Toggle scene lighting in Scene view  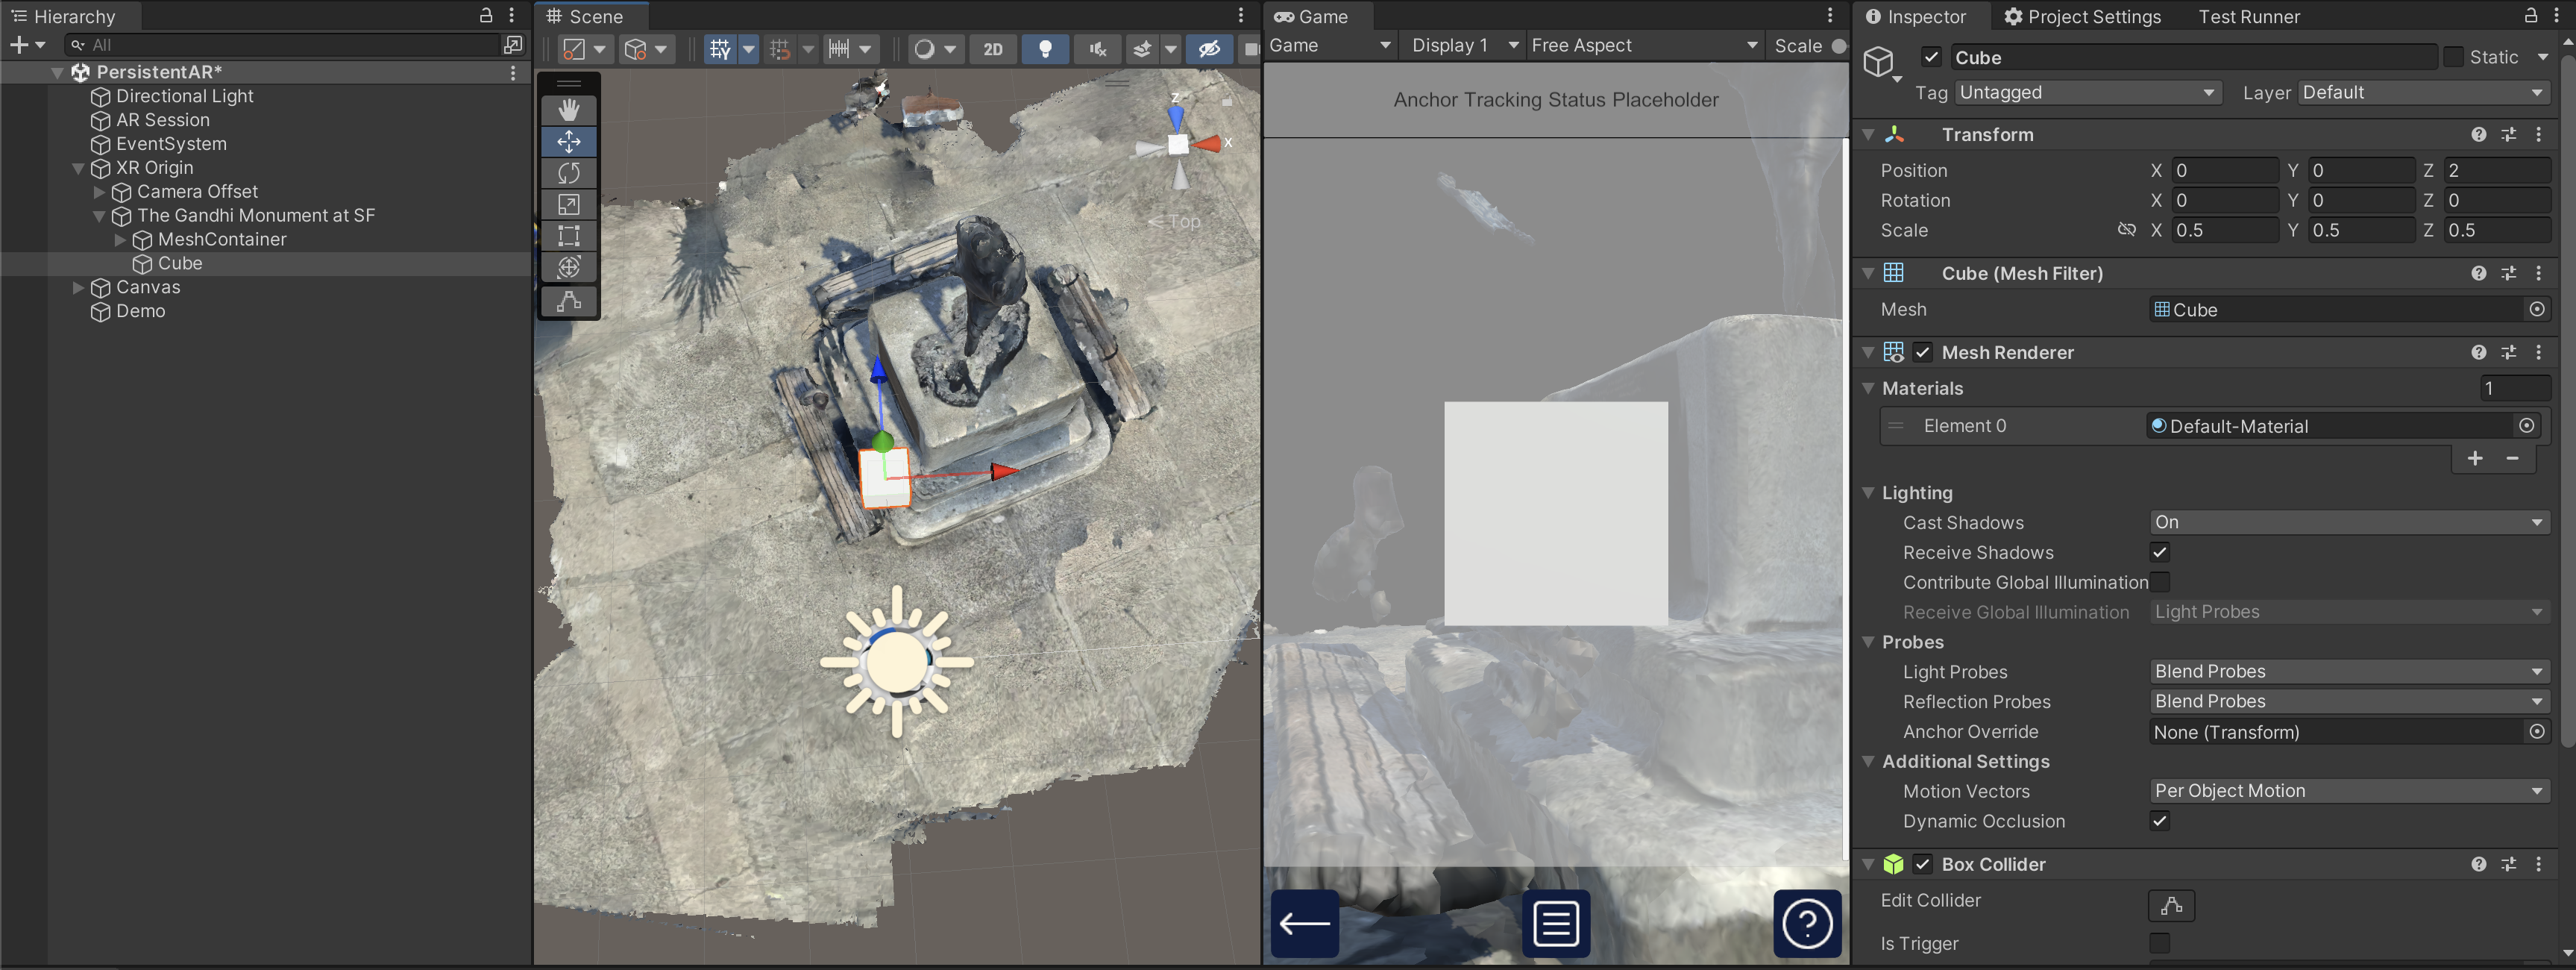coord(1046,48)
